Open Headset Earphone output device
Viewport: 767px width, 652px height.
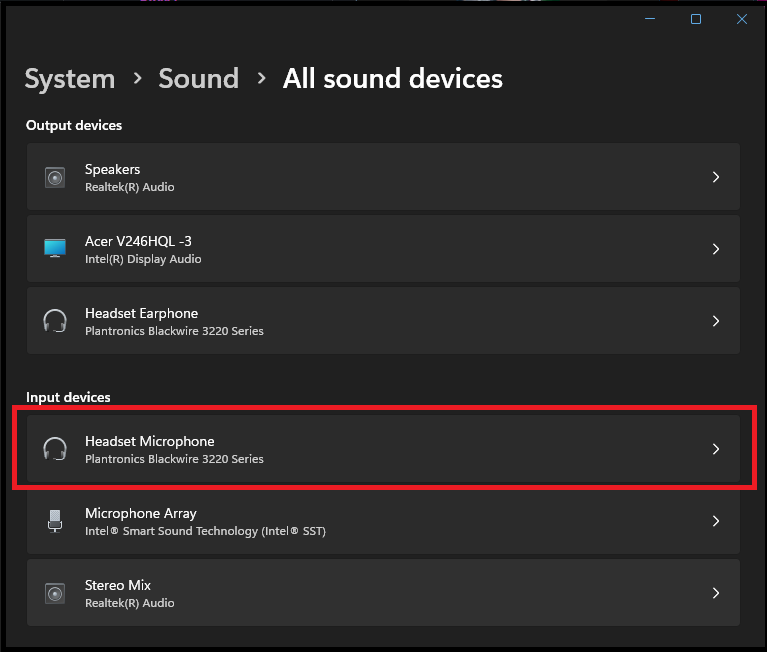pos(383,321)
